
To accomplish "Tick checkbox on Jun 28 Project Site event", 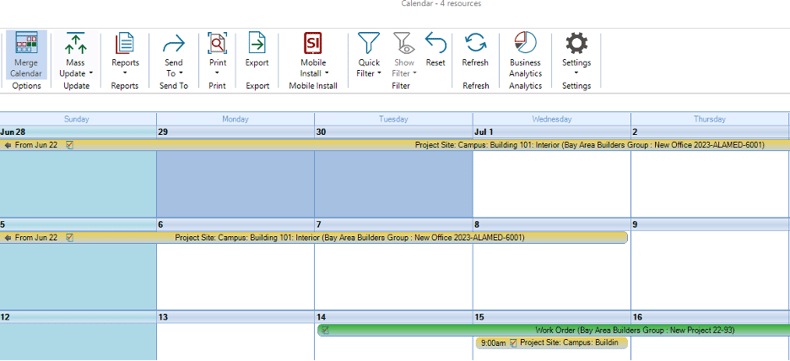I will (70, 145).
